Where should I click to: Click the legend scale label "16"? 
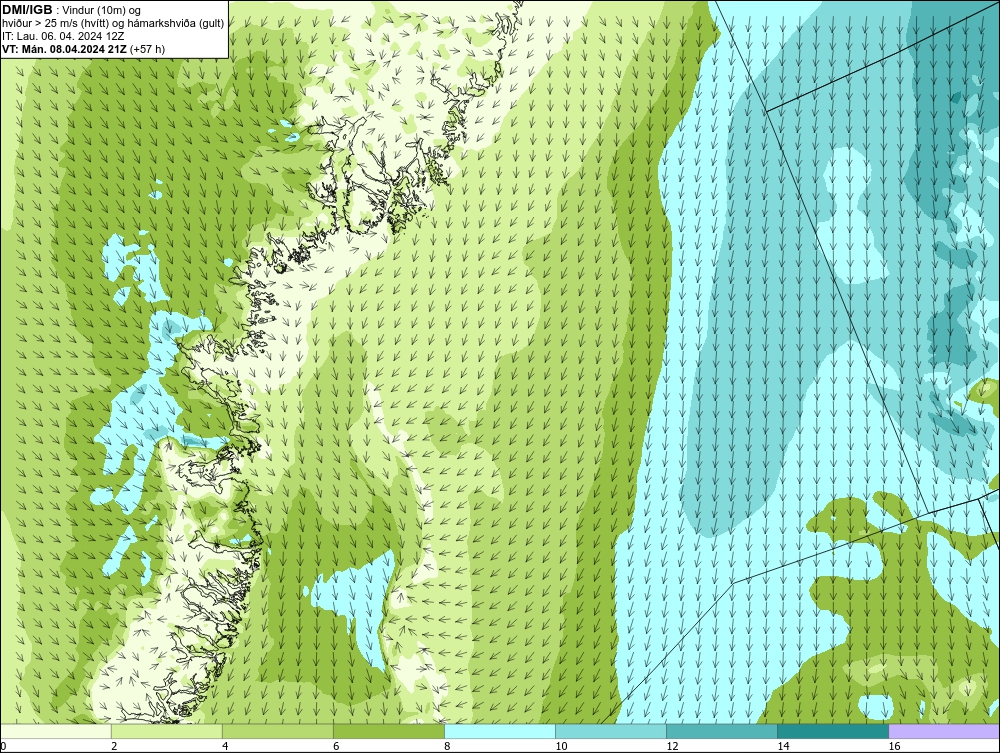[893, 746]
